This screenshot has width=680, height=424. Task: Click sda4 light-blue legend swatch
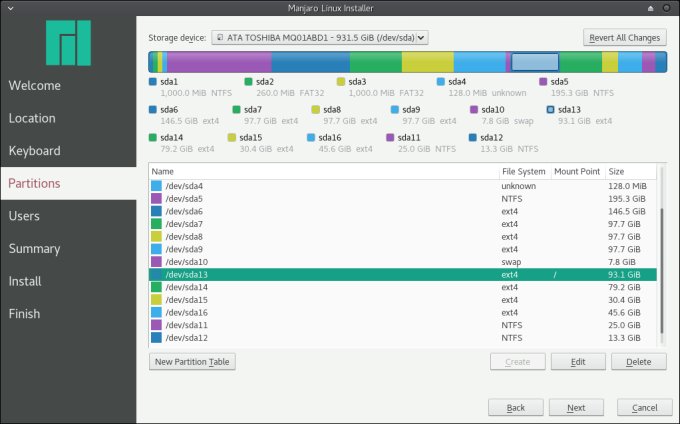click(x=441, y=82)
